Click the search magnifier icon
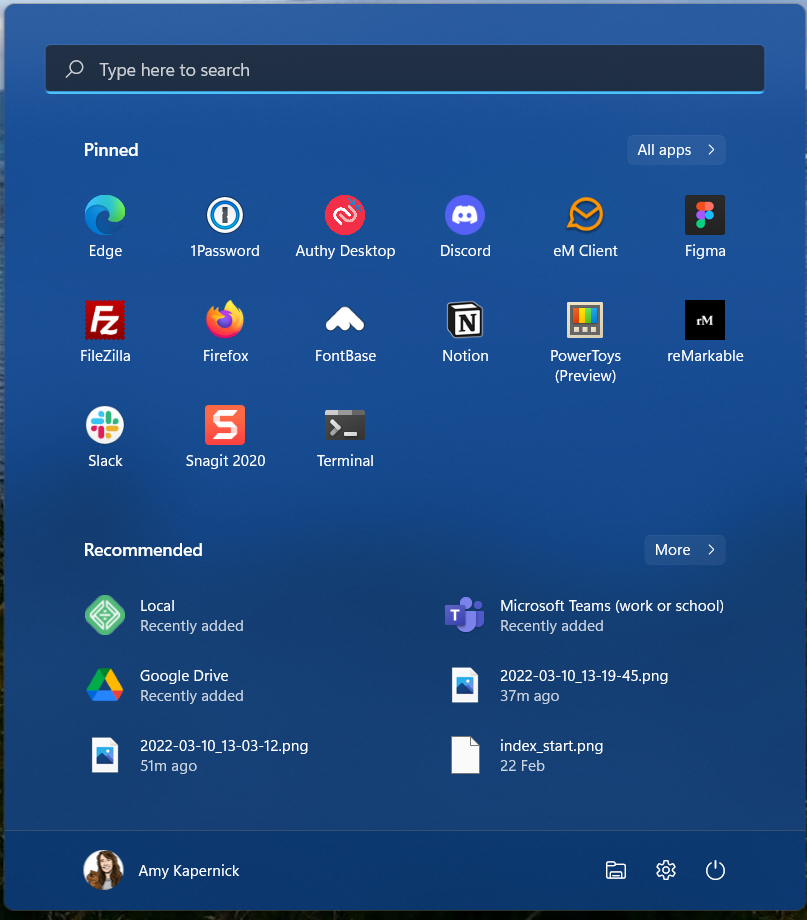Image resolution: width=807 pixels, height=920 pixels. 75,69
